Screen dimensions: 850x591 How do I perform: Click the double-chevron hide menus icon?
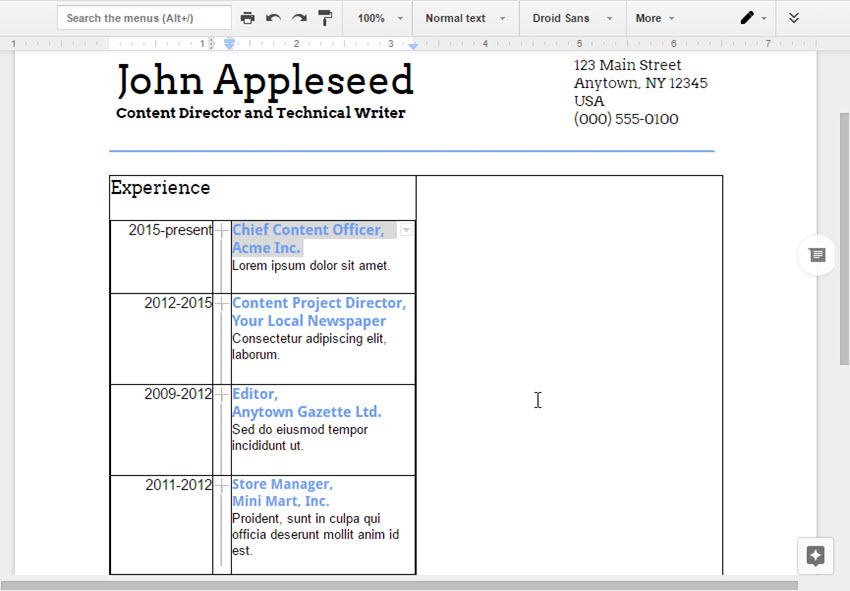[794, 18]
